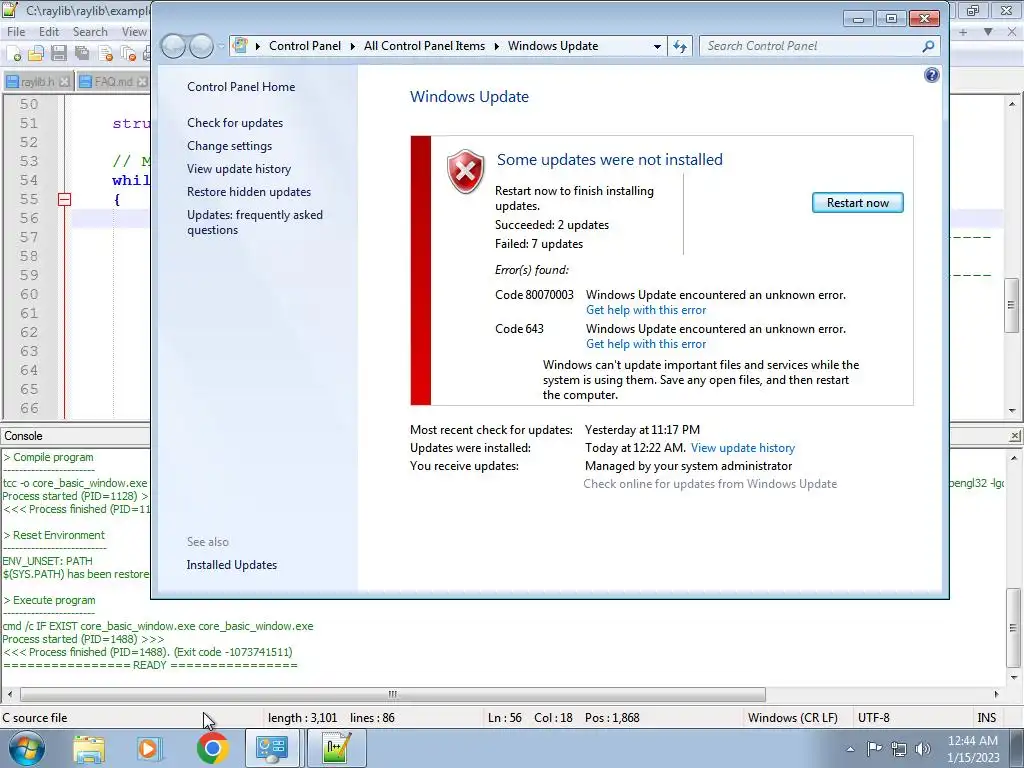
Task: Click Check online for updates from Windows Update
Action: (710, 484)
